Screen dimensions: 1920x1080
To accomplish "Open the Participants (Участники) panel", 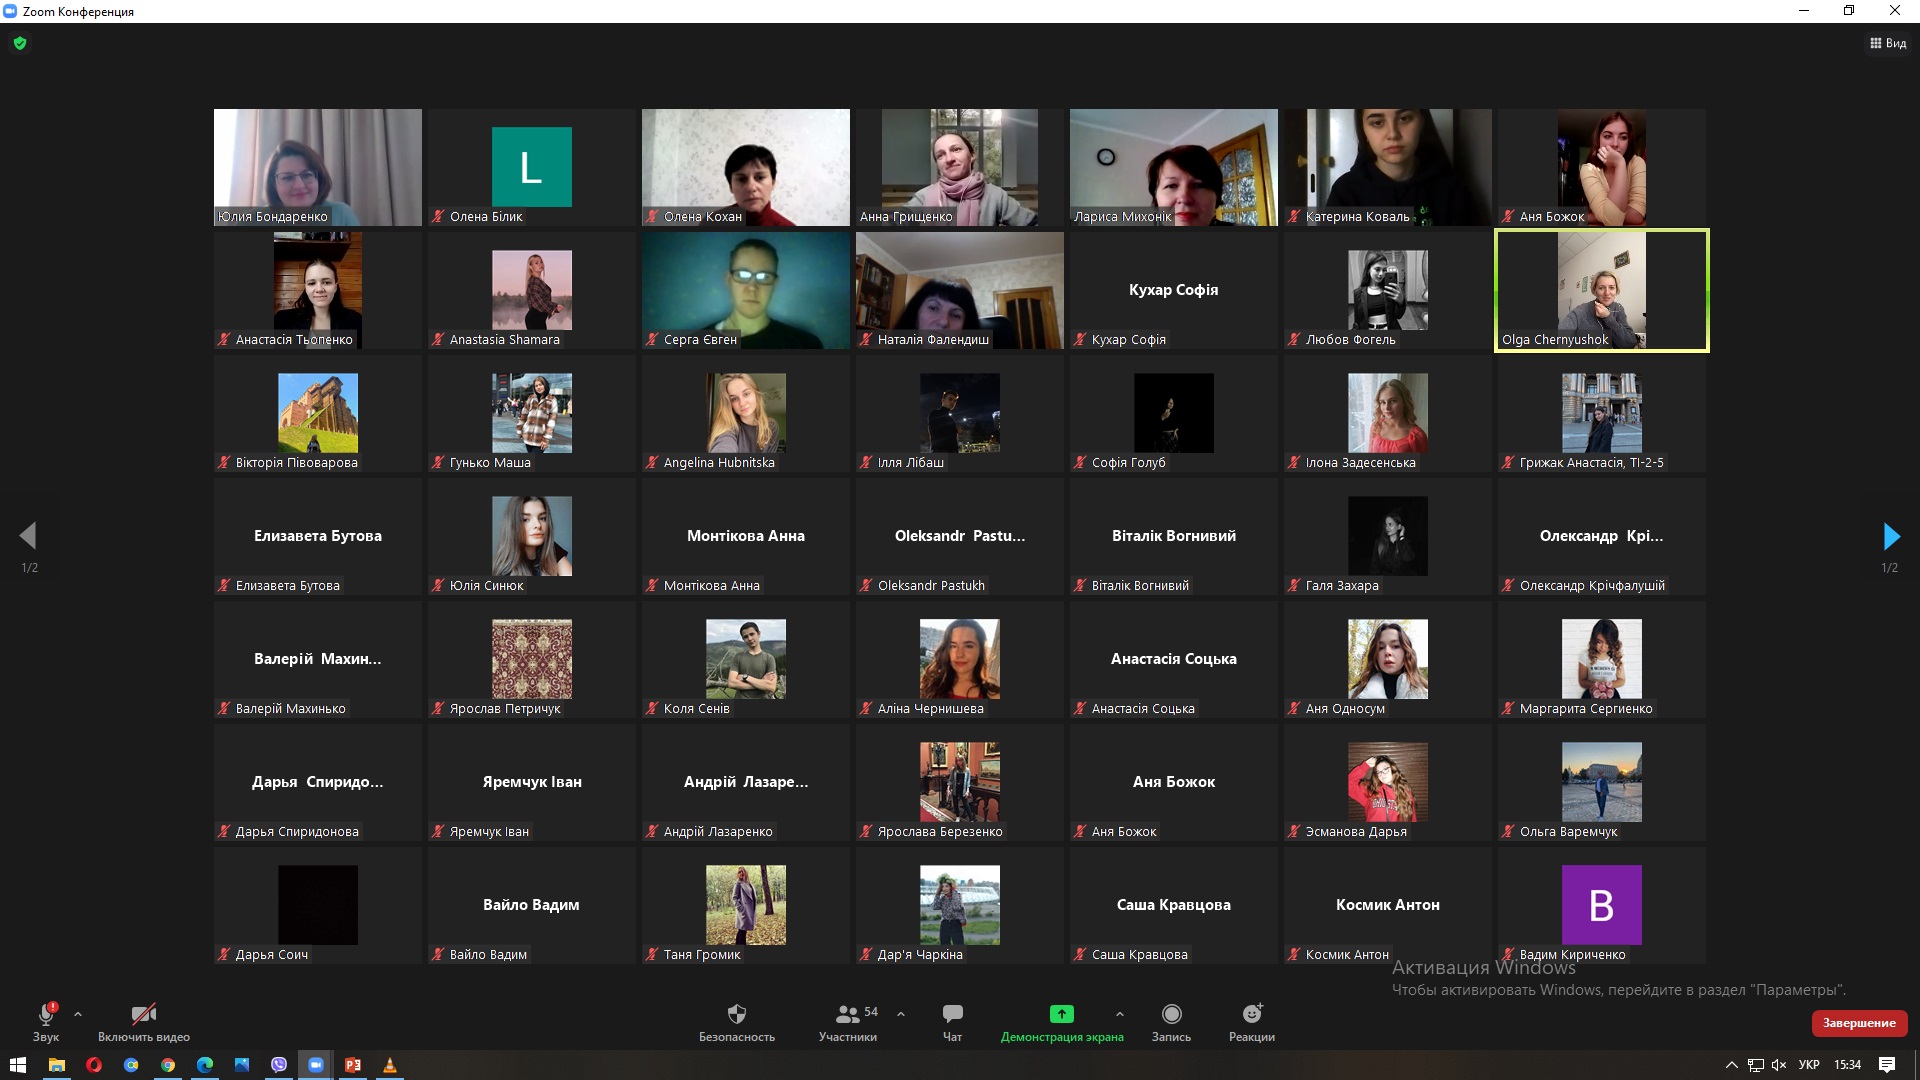I will point(848,1014).
